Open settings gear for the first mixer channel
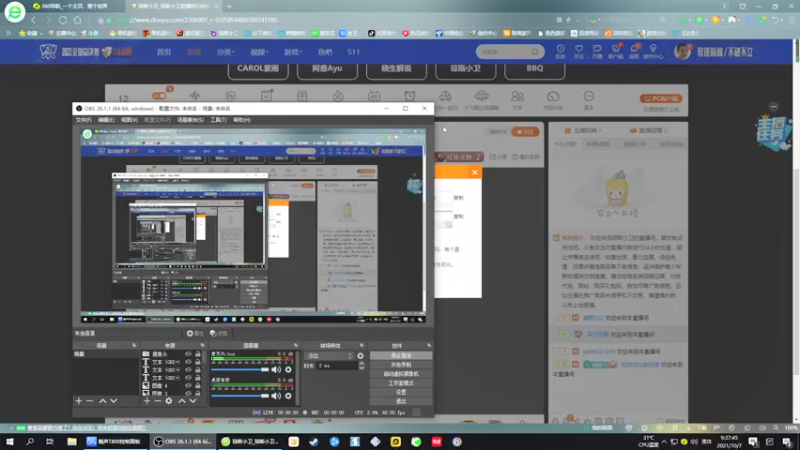Image resolution: width=800 pixels, height=450 pixels. coord(288,369)
